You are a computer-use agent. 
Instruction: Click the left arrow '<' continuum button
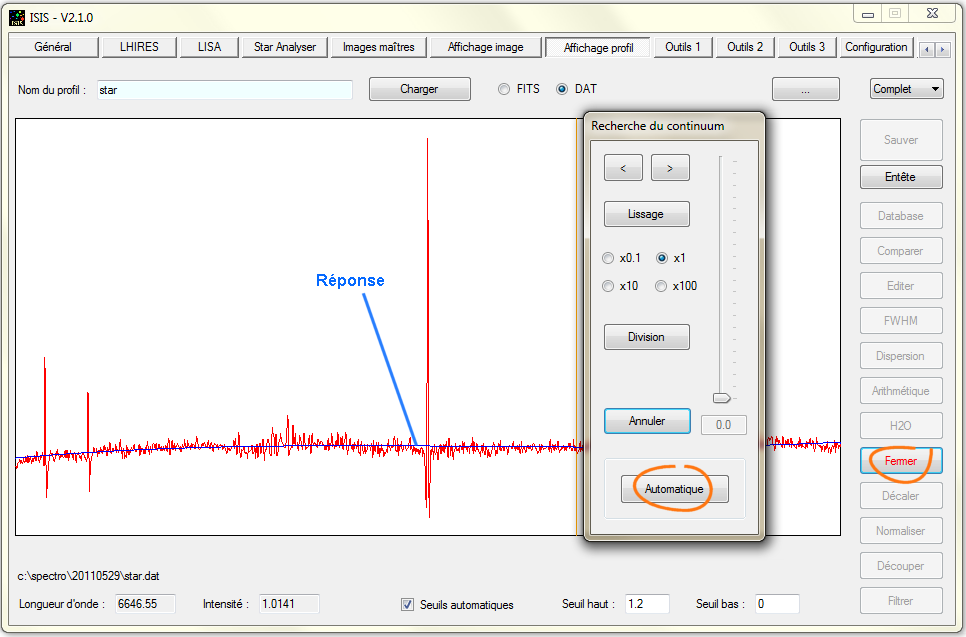point(623,168)
